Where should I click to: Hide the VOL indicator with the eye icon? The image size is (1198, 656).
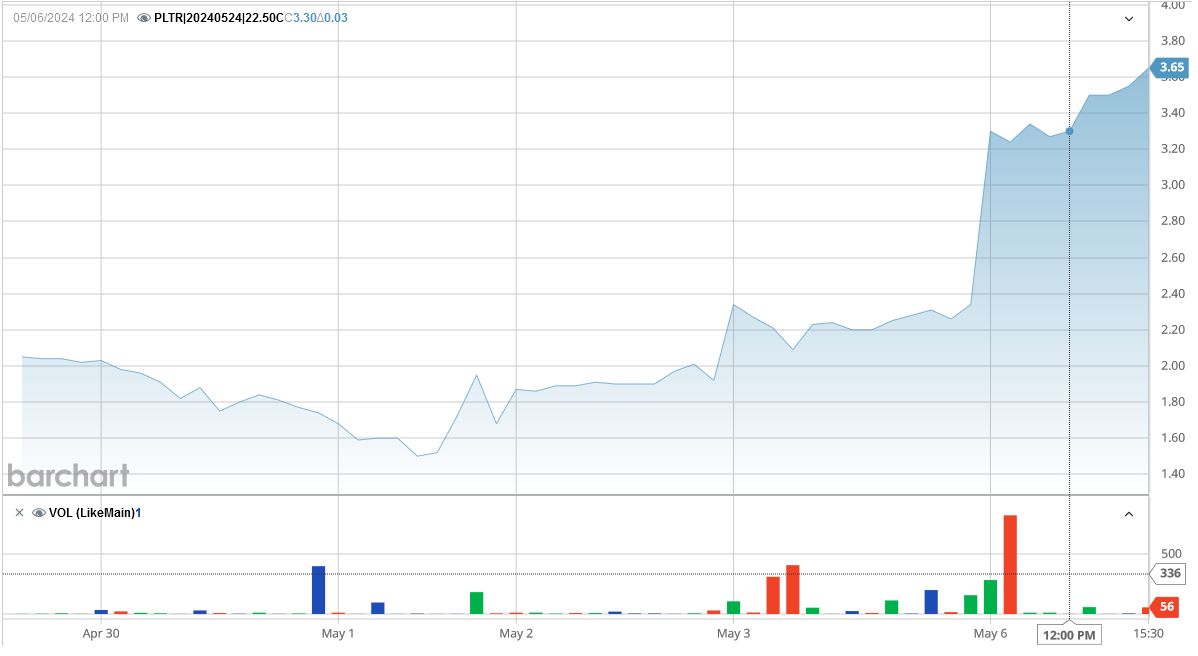pyautogui.click(x=39, y=513)
